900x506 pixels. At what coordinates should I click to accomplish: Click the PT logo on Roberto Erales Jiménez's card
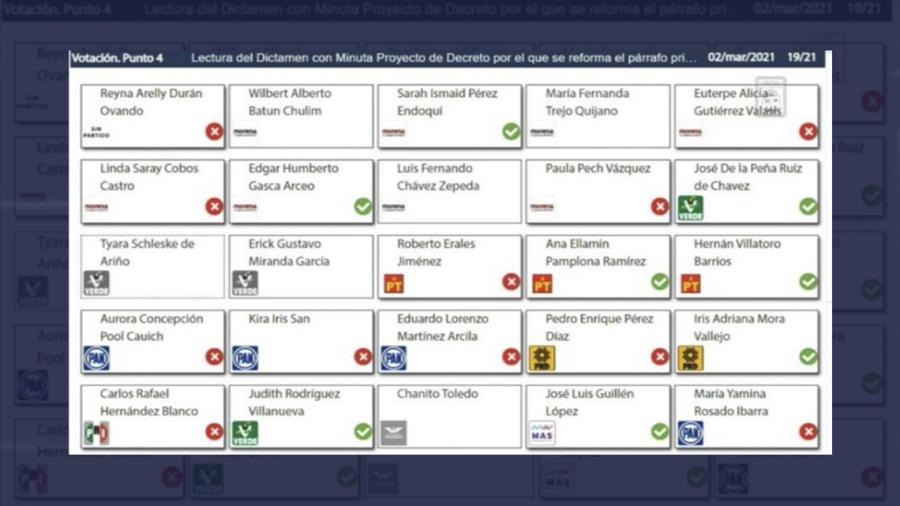(393, 283)
